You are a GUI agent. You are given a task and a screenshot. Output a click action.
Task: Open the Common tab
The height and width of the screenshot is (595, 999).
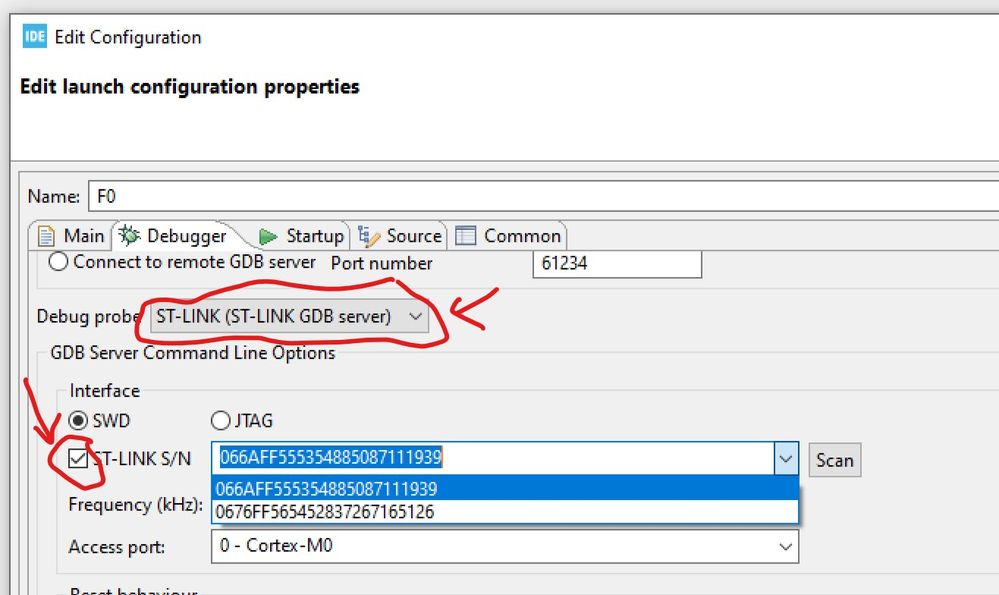click(508, 236)
